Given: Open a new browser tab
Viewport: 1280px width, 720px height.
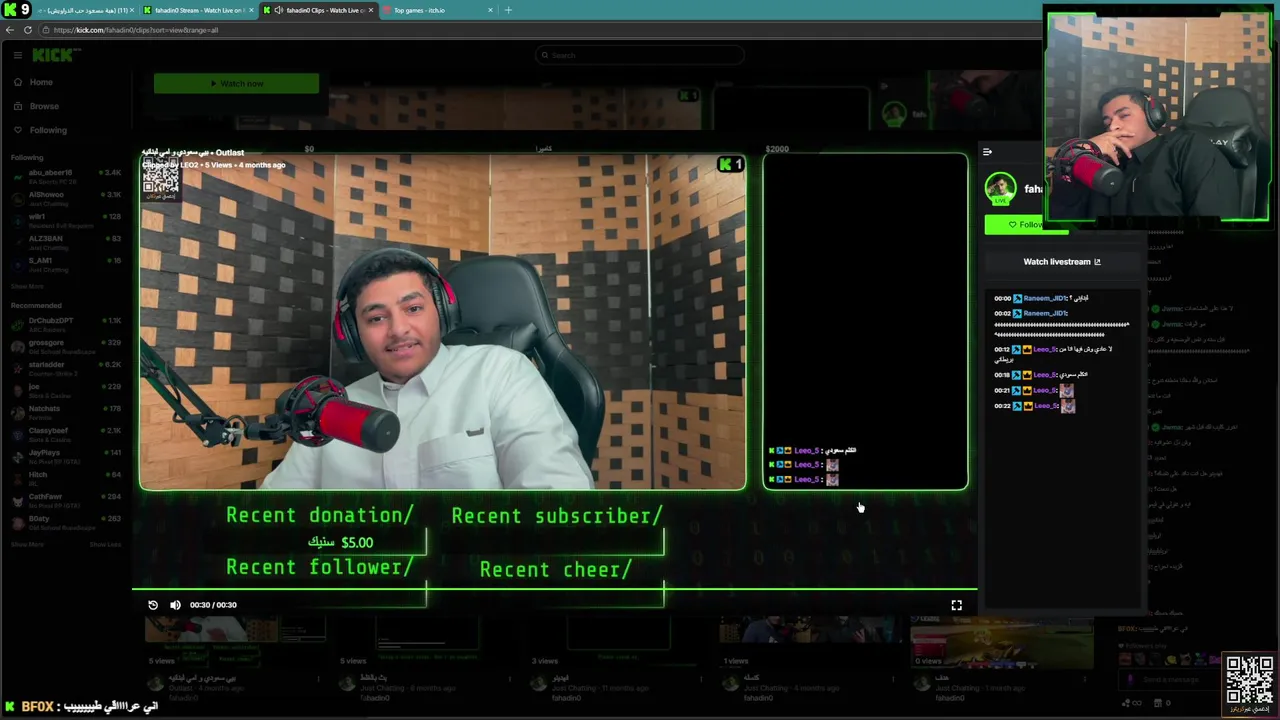Looking at the screenshot, I should 508,10.
